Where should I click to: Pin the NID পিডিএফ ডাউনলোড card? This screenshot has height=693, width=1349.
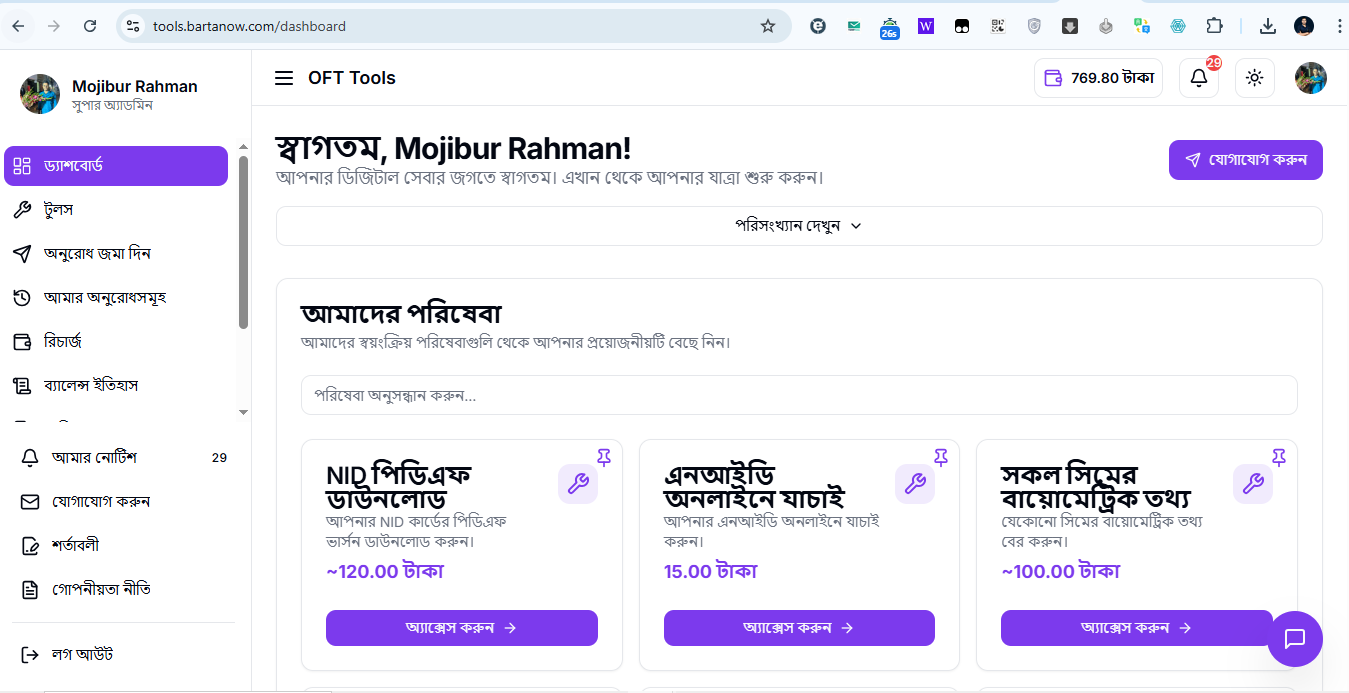coord(604,457)
